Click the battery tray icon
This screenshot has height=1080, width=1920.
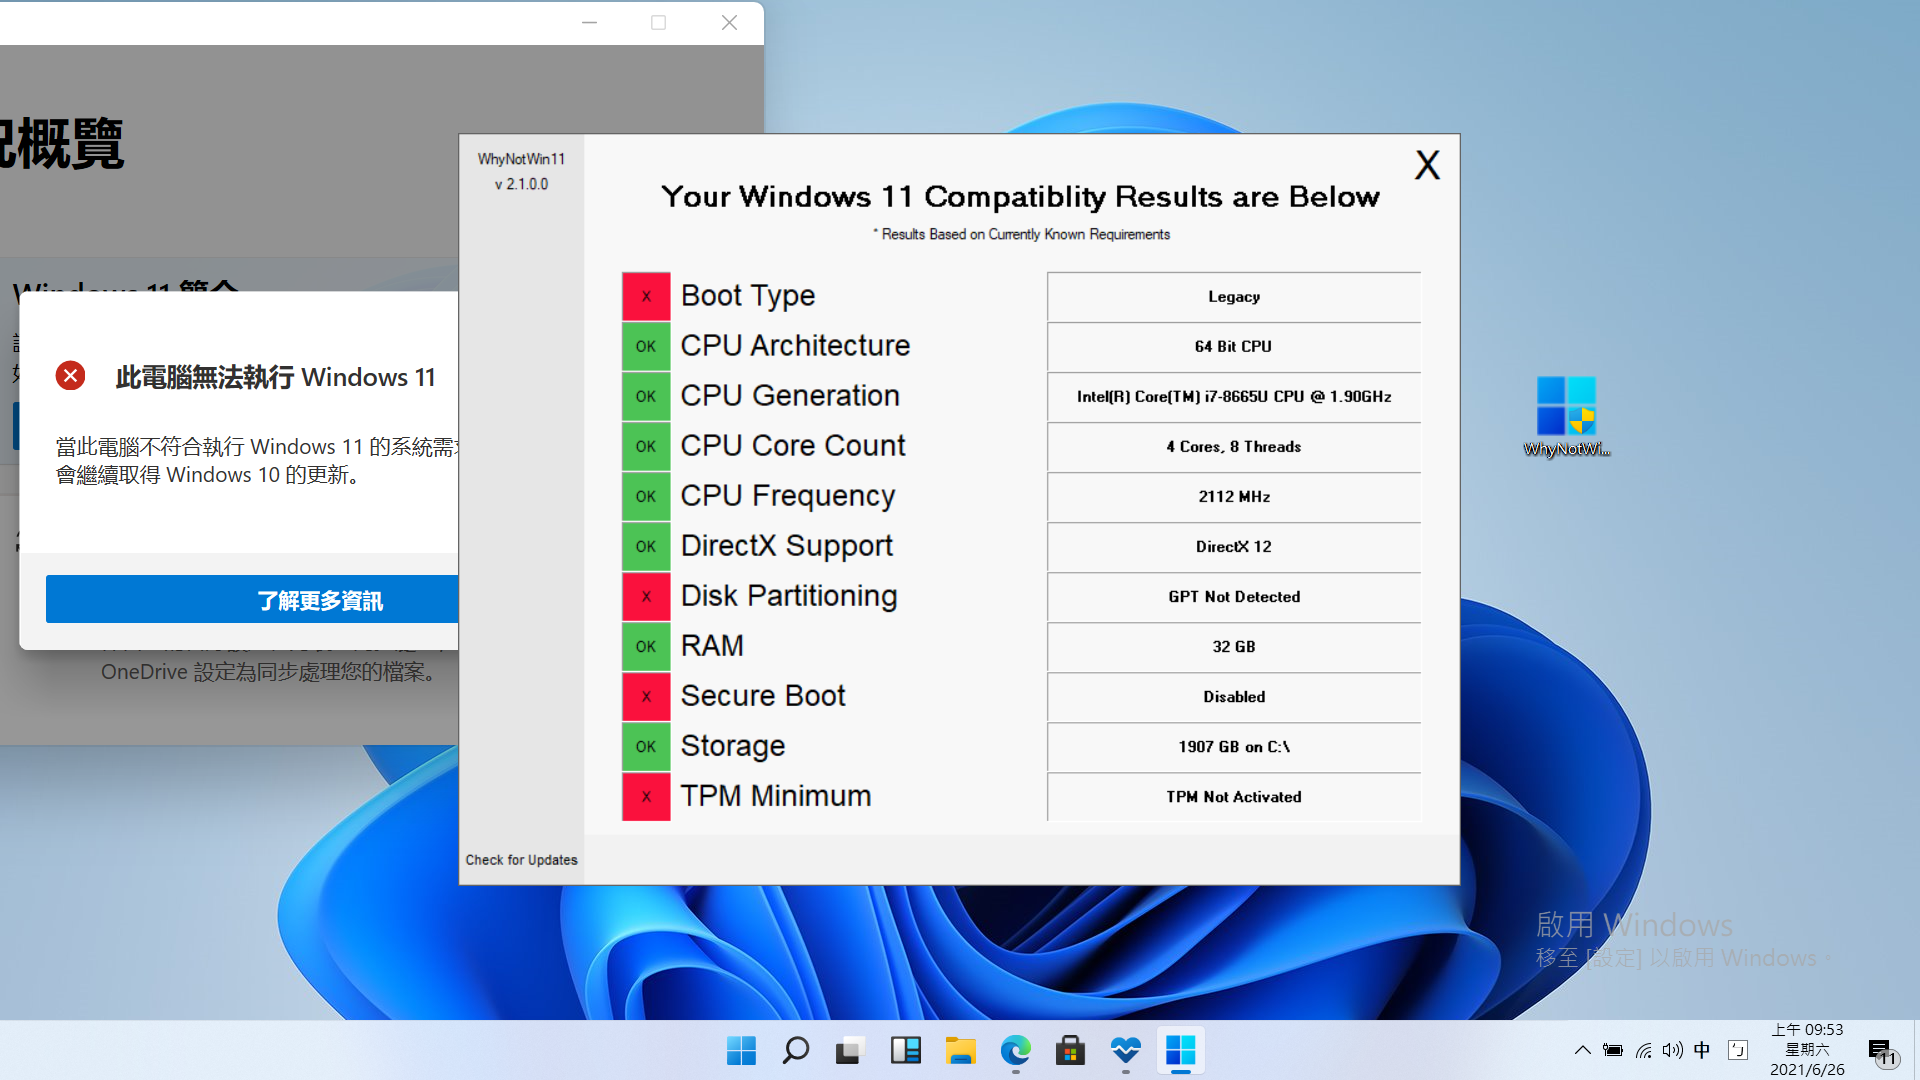click(1612, 1050)
